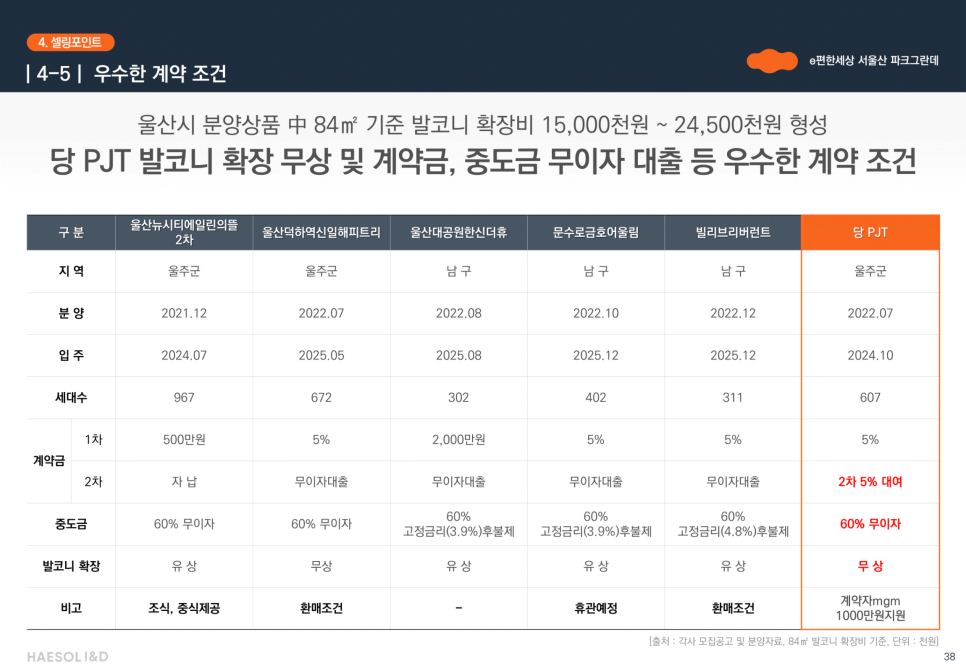Select the '607' 세대수 cell

pyautogui.click(x=870, y=397)
